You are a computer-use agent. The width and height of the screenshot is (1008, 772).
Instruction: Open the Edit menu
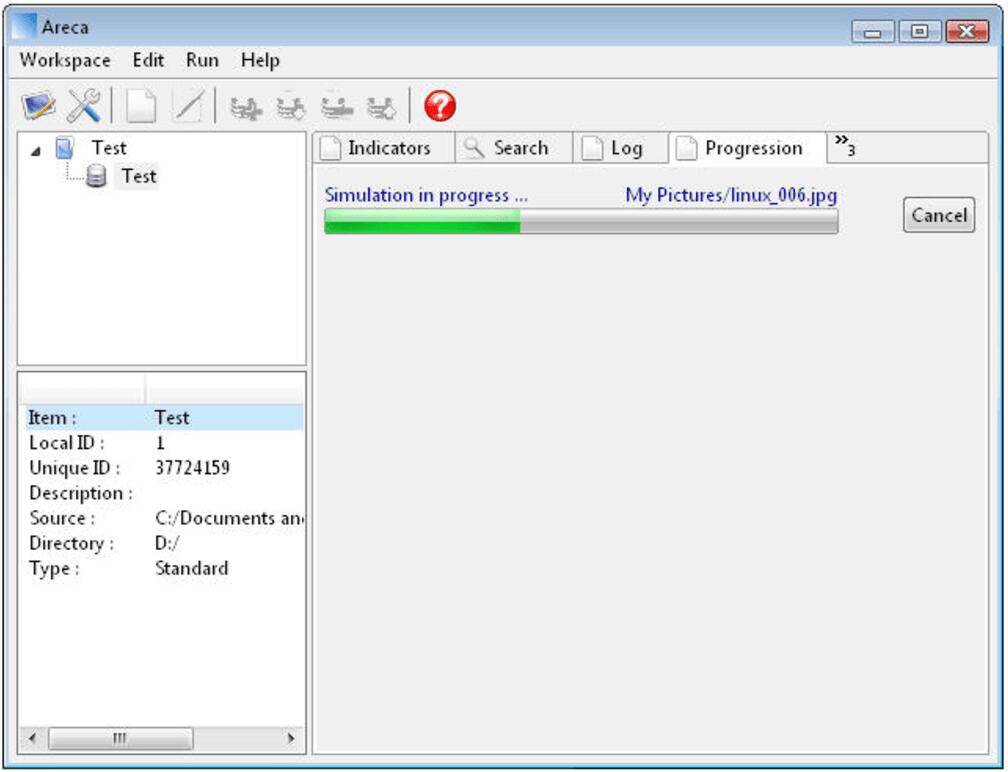tap(148, 60)
